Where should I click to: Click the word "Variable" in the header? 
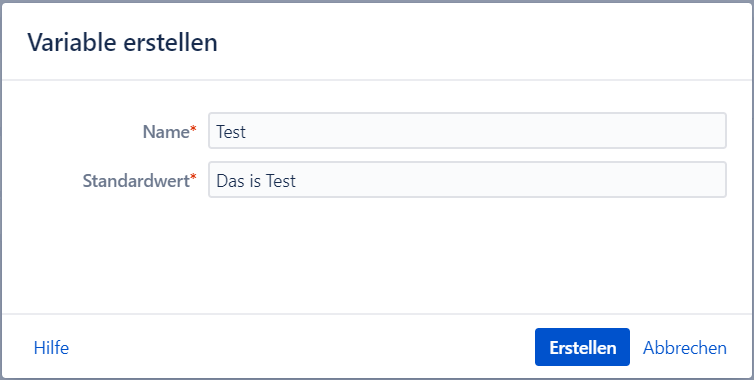[71, 43]
